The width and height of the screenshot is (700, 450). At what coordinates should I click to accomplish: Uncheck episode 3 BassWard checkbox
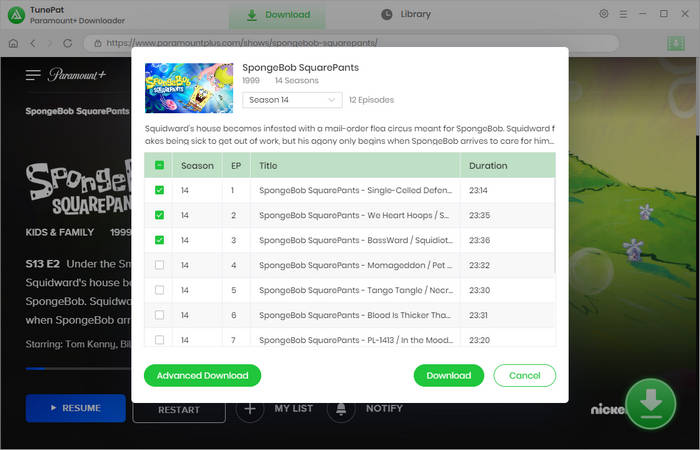159,240
